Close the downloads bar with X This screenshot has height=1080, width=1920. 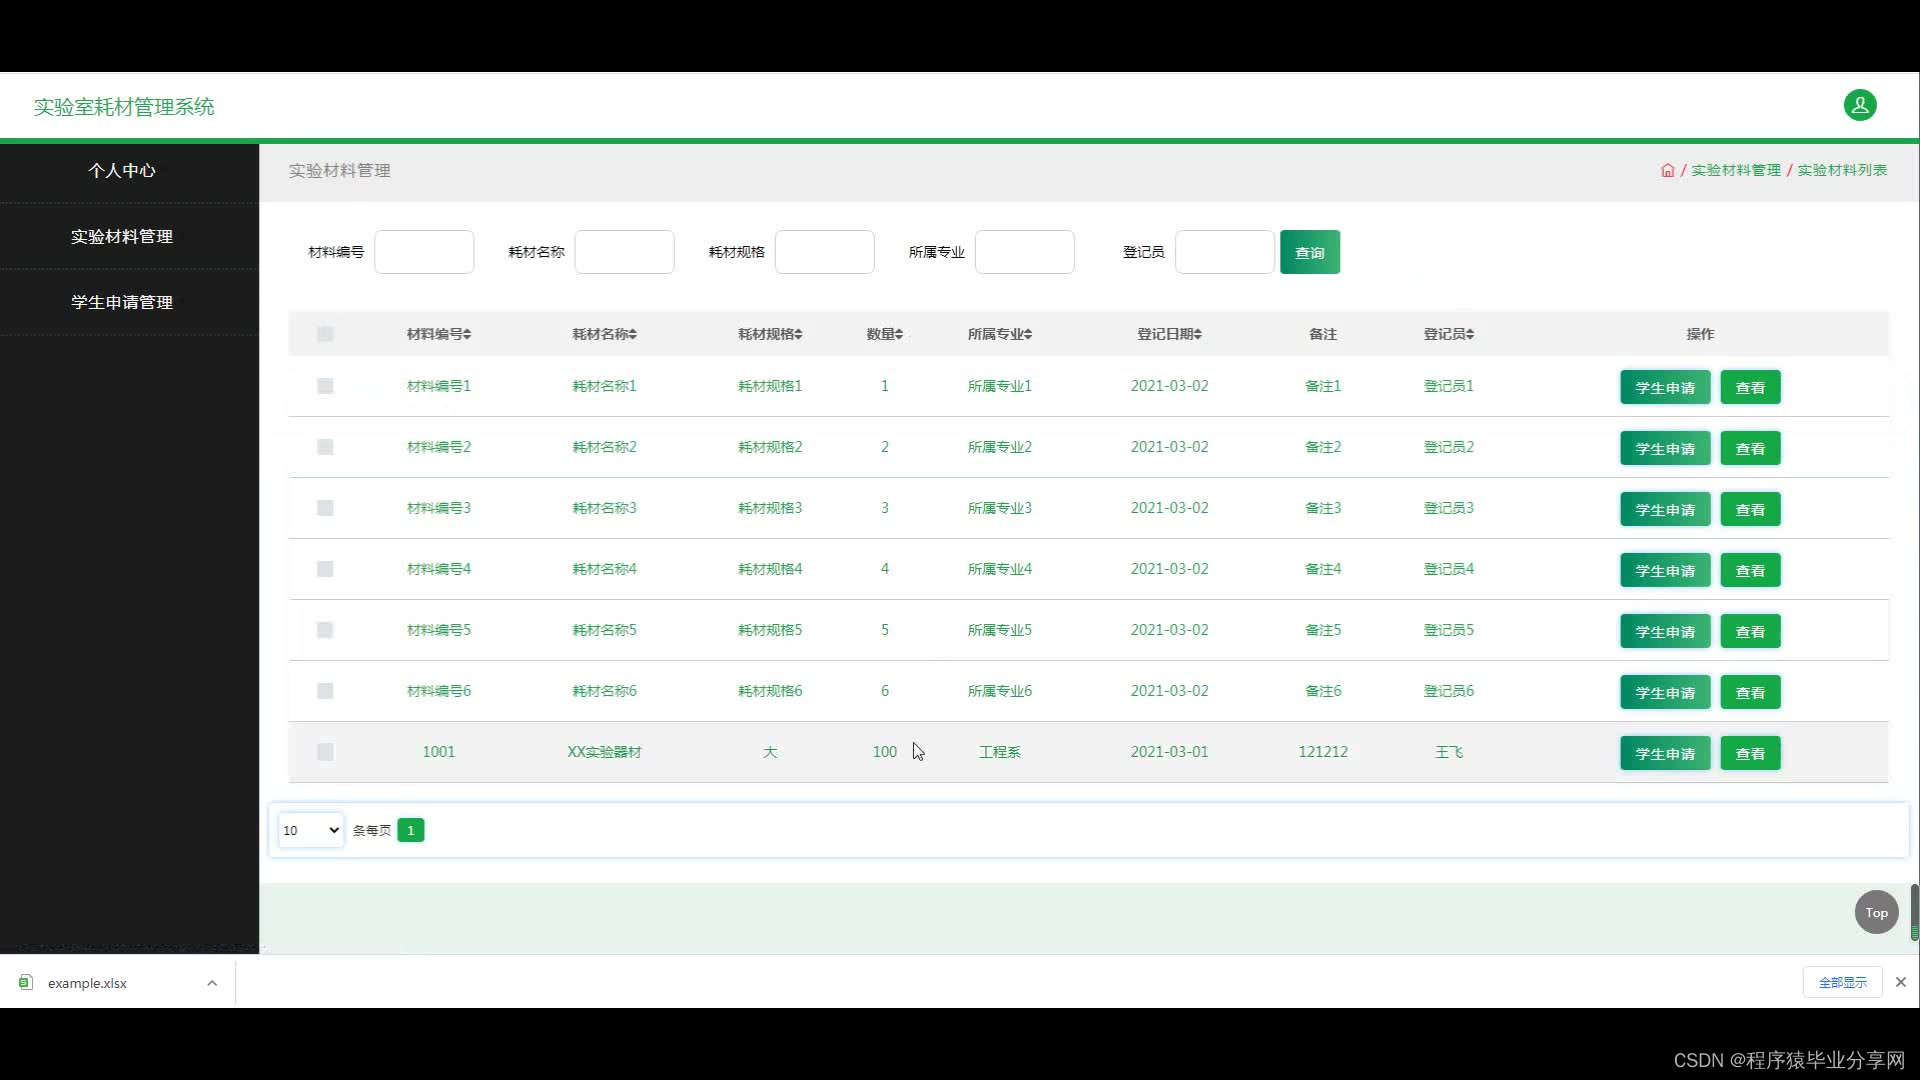point(1901,982)
